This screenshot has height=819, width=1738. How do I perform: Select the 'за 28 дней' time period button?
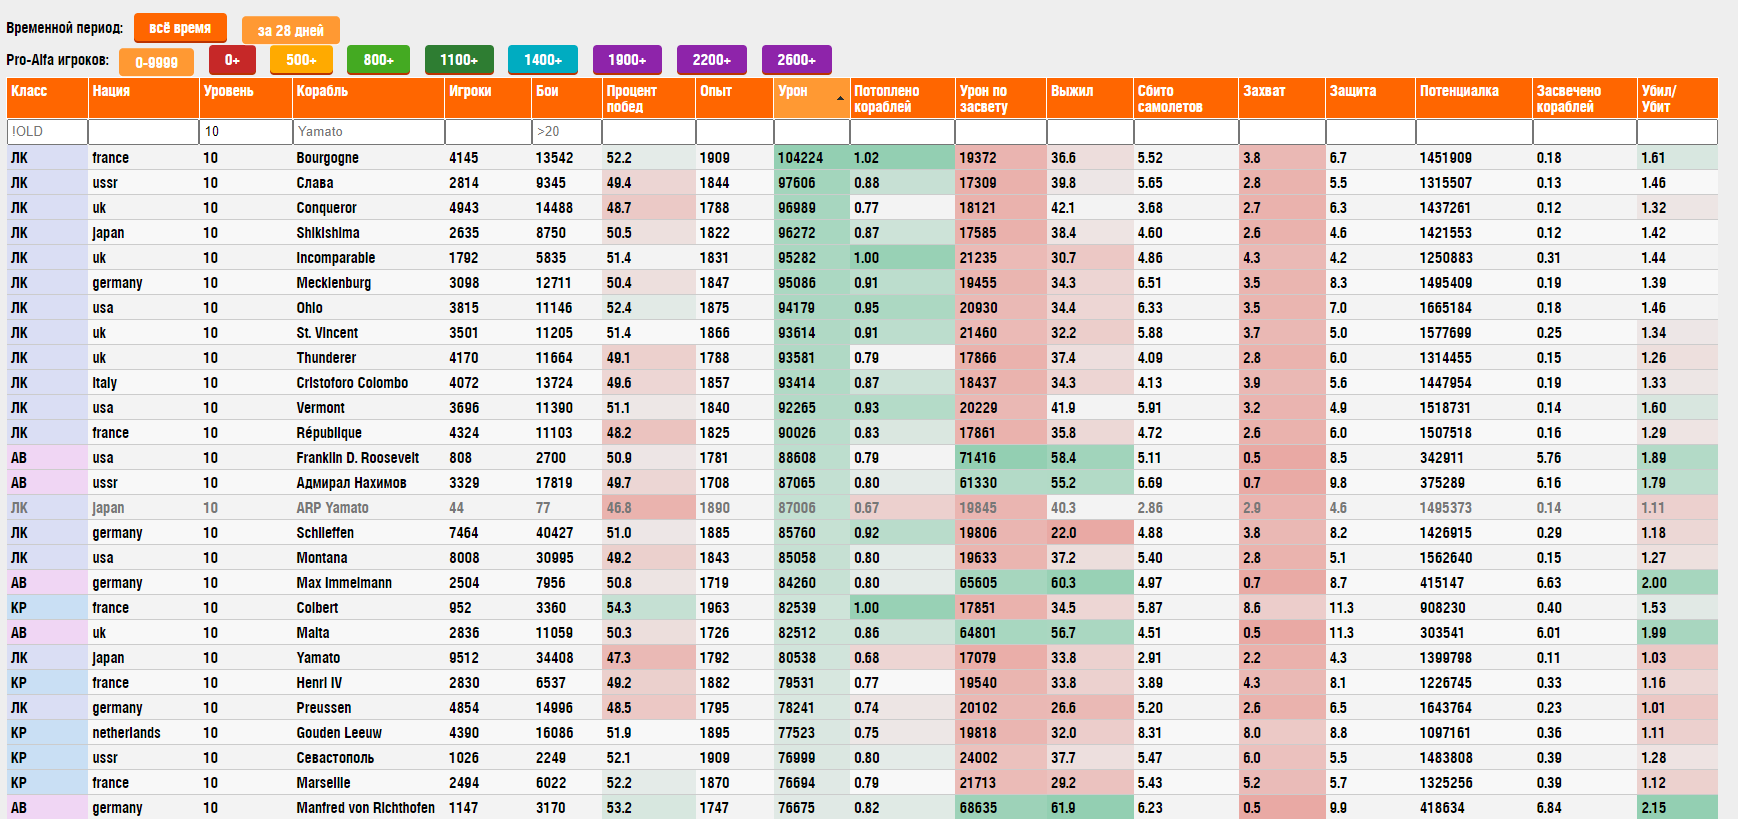(x=291, y=30)
